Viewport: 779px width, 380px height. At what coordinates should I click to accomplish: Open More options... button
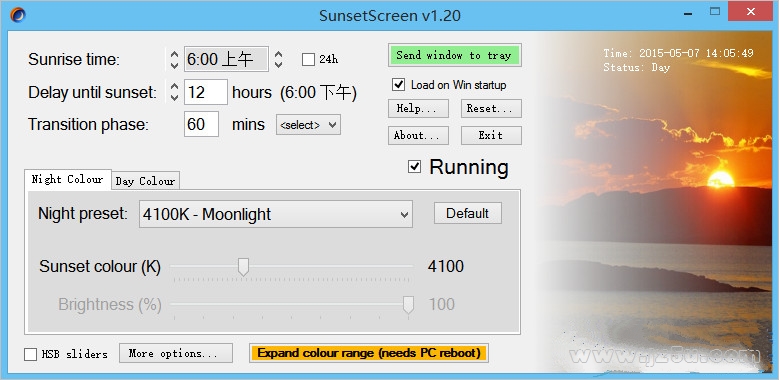(176, 353)
